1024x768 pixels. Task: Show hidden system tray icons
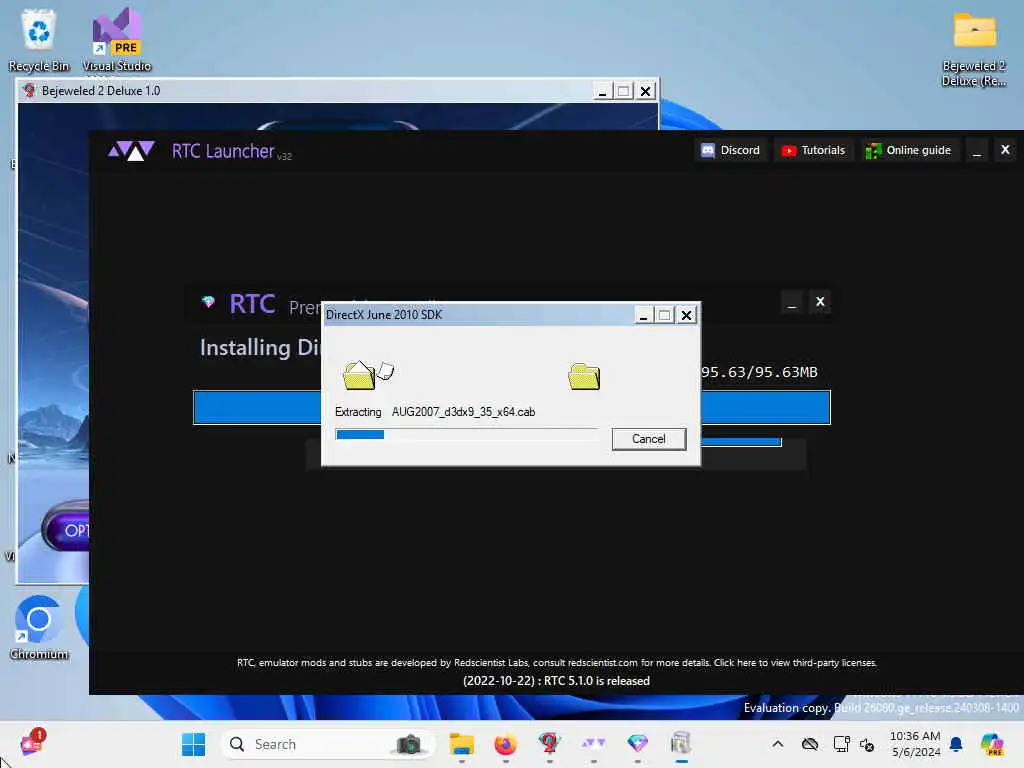point(777,744)
